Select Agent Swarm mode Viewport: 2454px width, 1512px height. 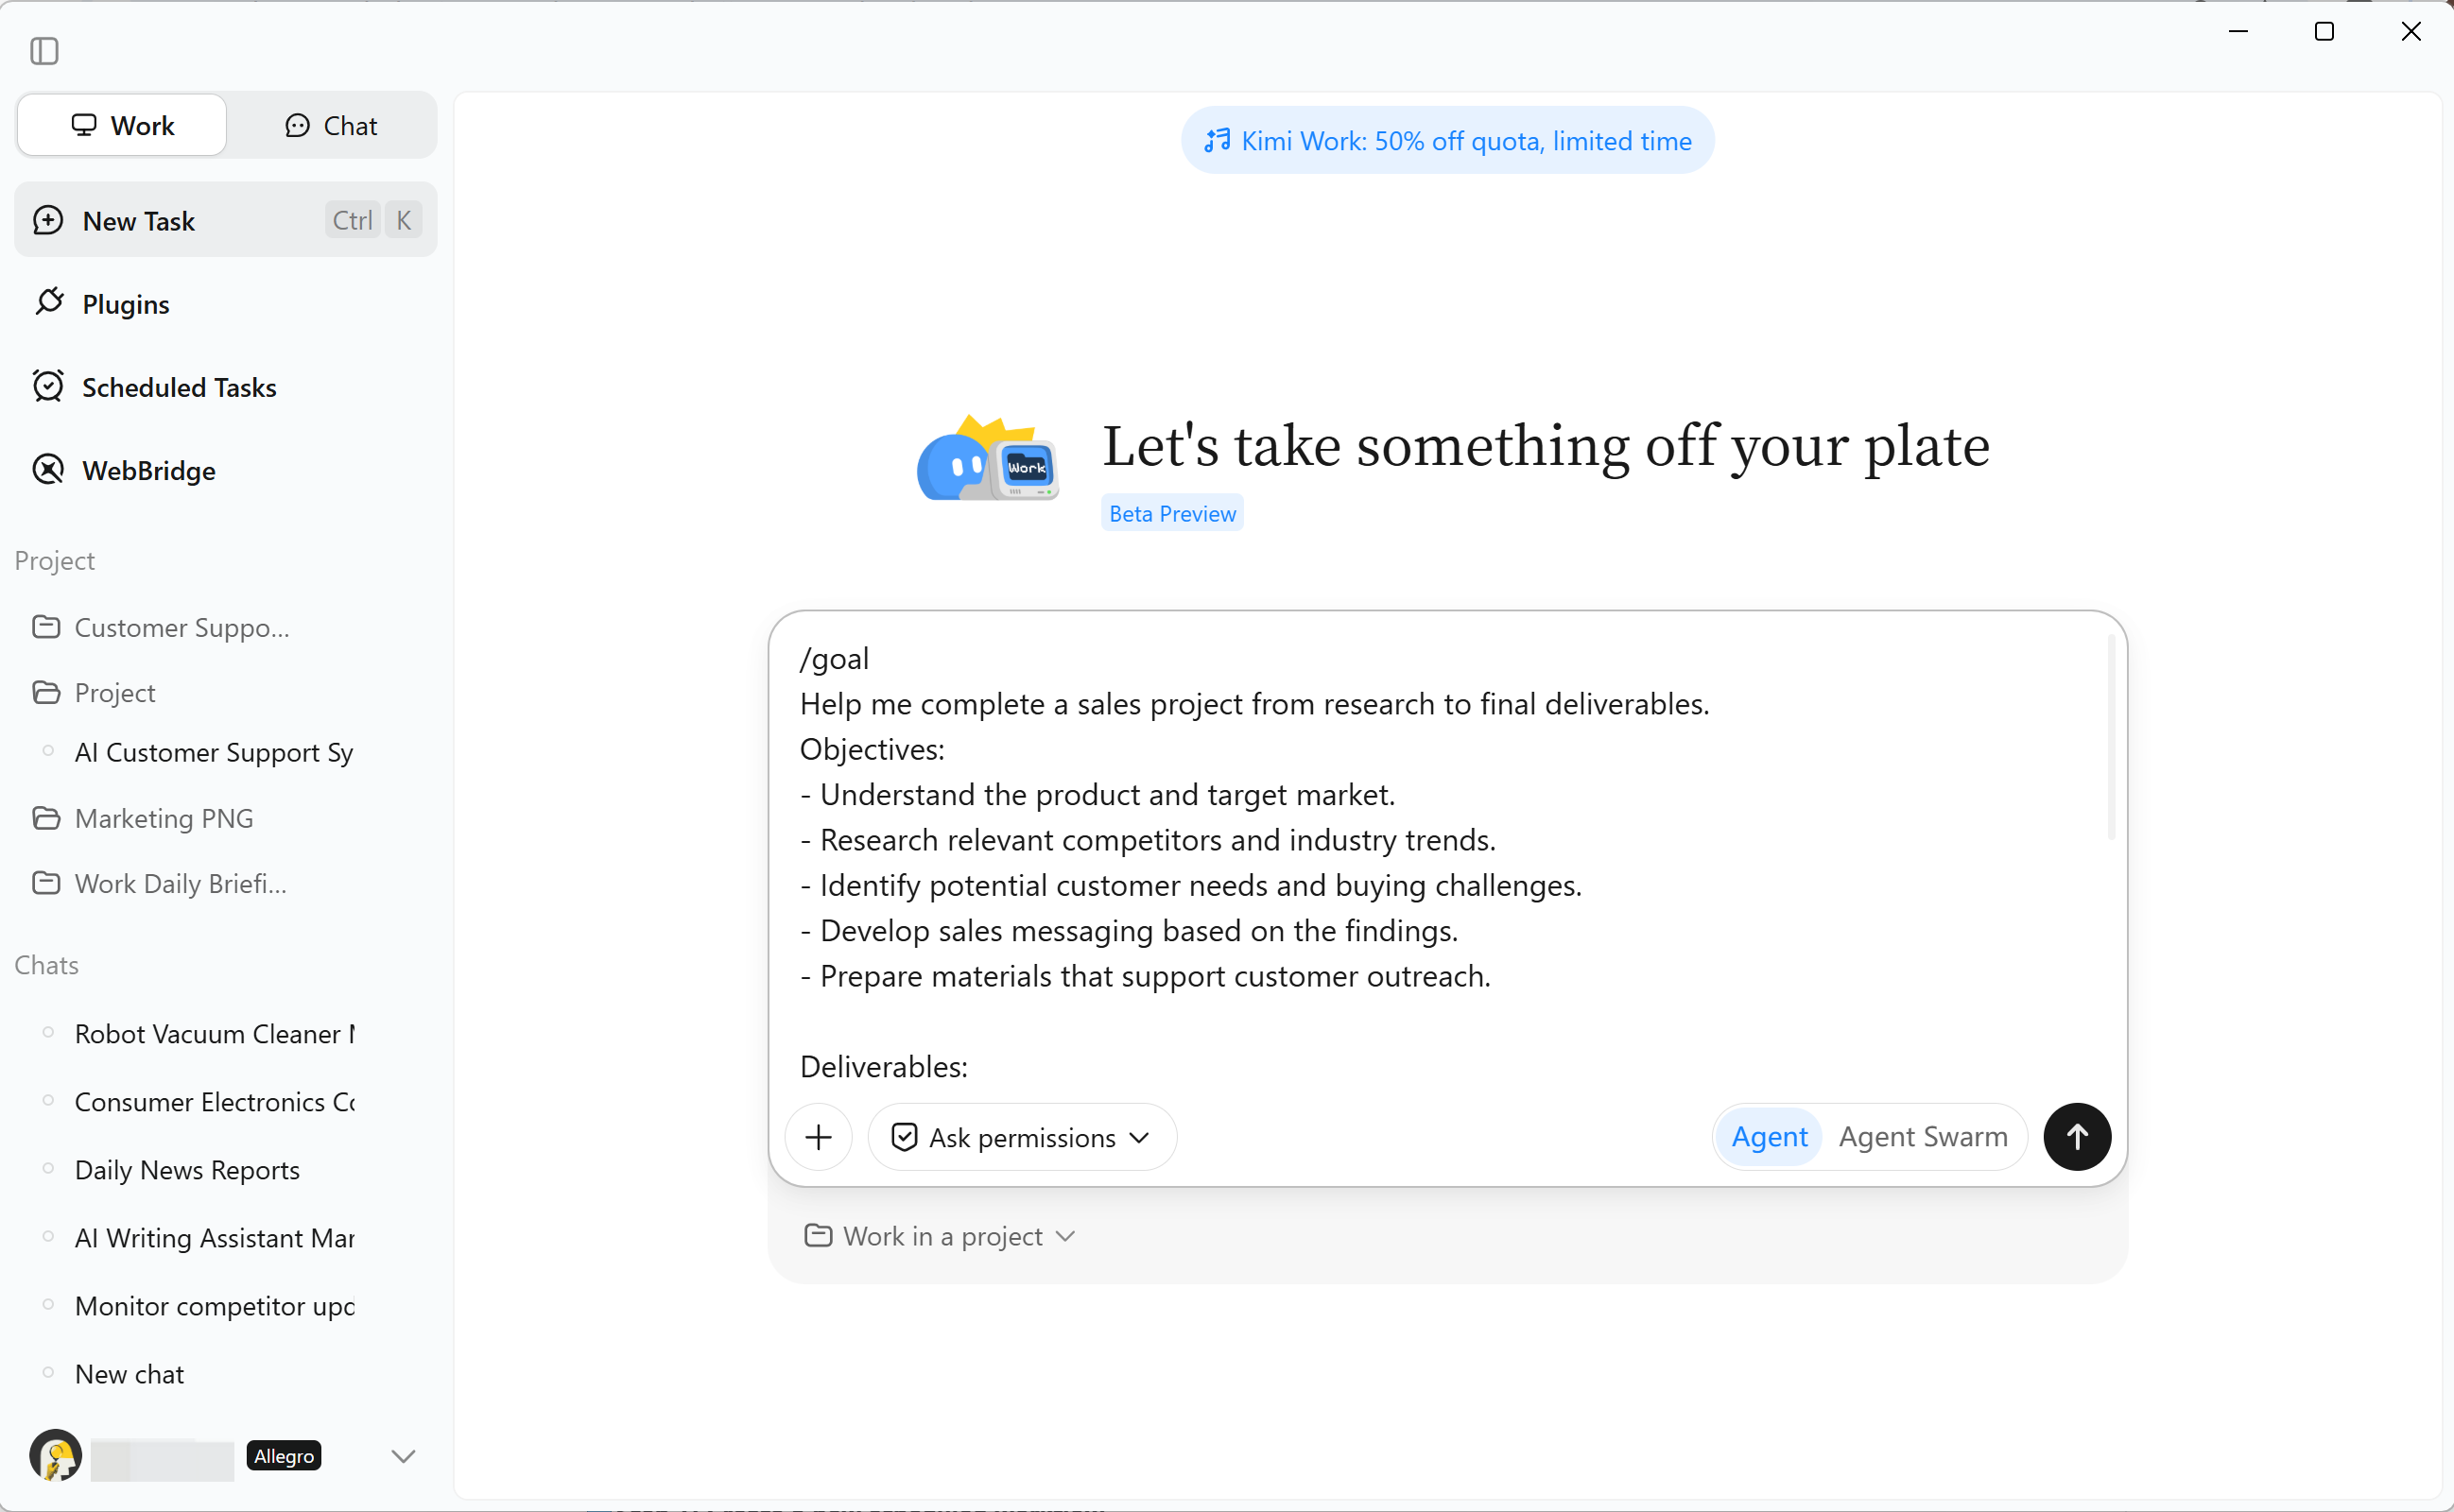pos(1923,1137)
